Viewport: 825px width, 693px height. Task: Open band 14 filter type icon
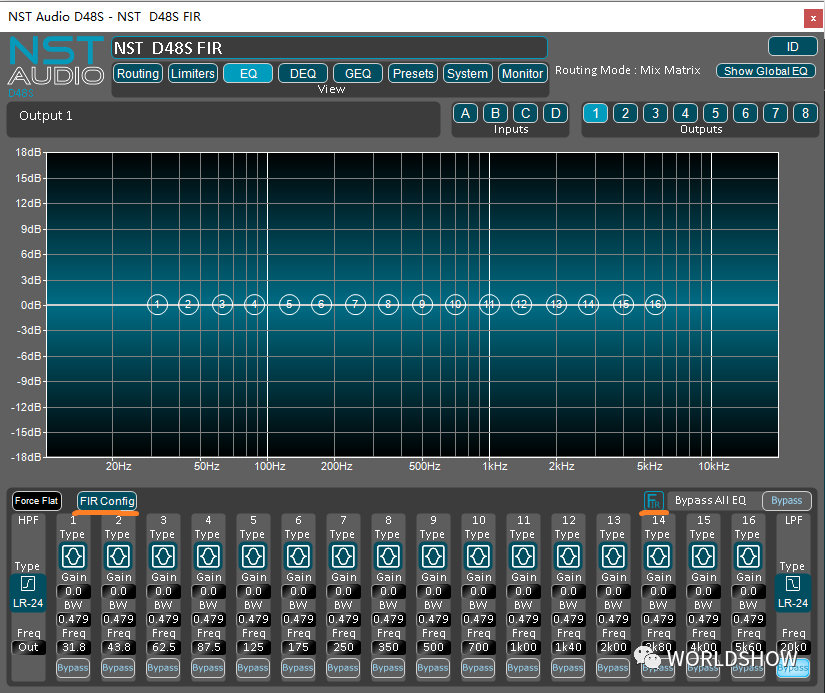[658, 556]
